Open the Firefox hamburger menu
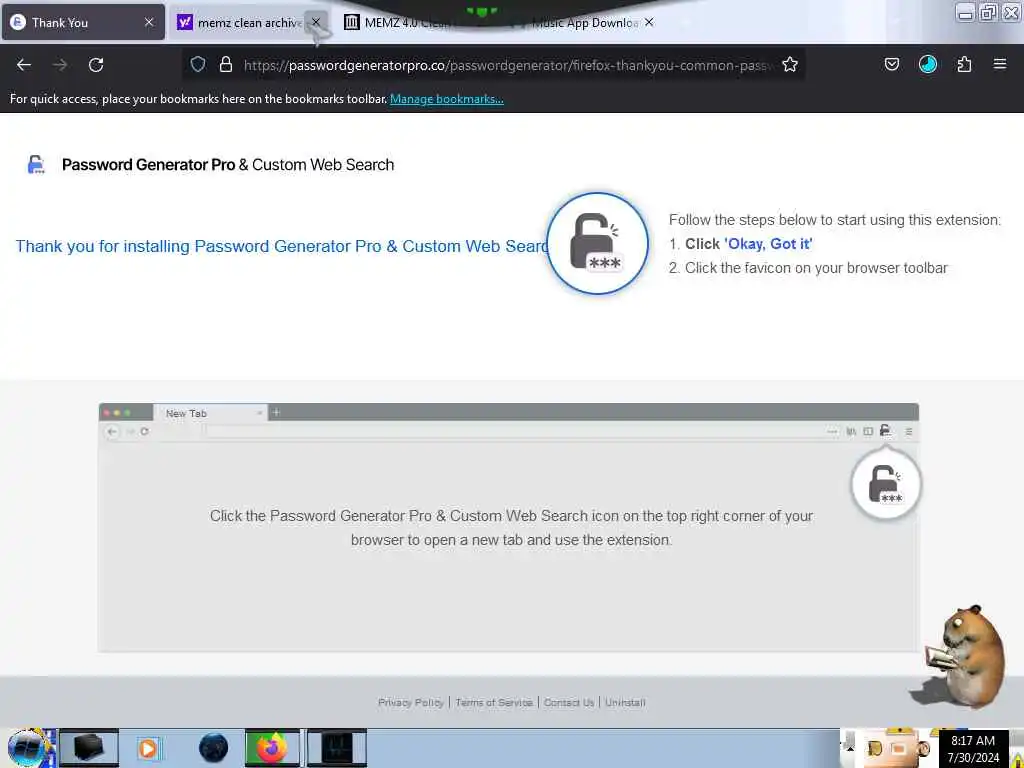1024x768 pixels. [x=1000, y=64]
